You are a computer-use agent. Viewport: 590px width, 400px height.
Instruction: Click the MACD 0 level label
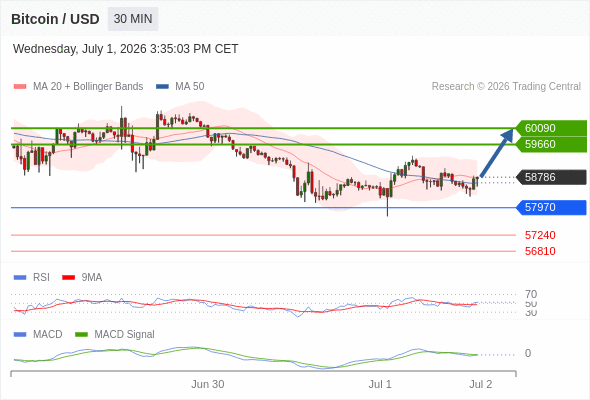tap(528, 353)
